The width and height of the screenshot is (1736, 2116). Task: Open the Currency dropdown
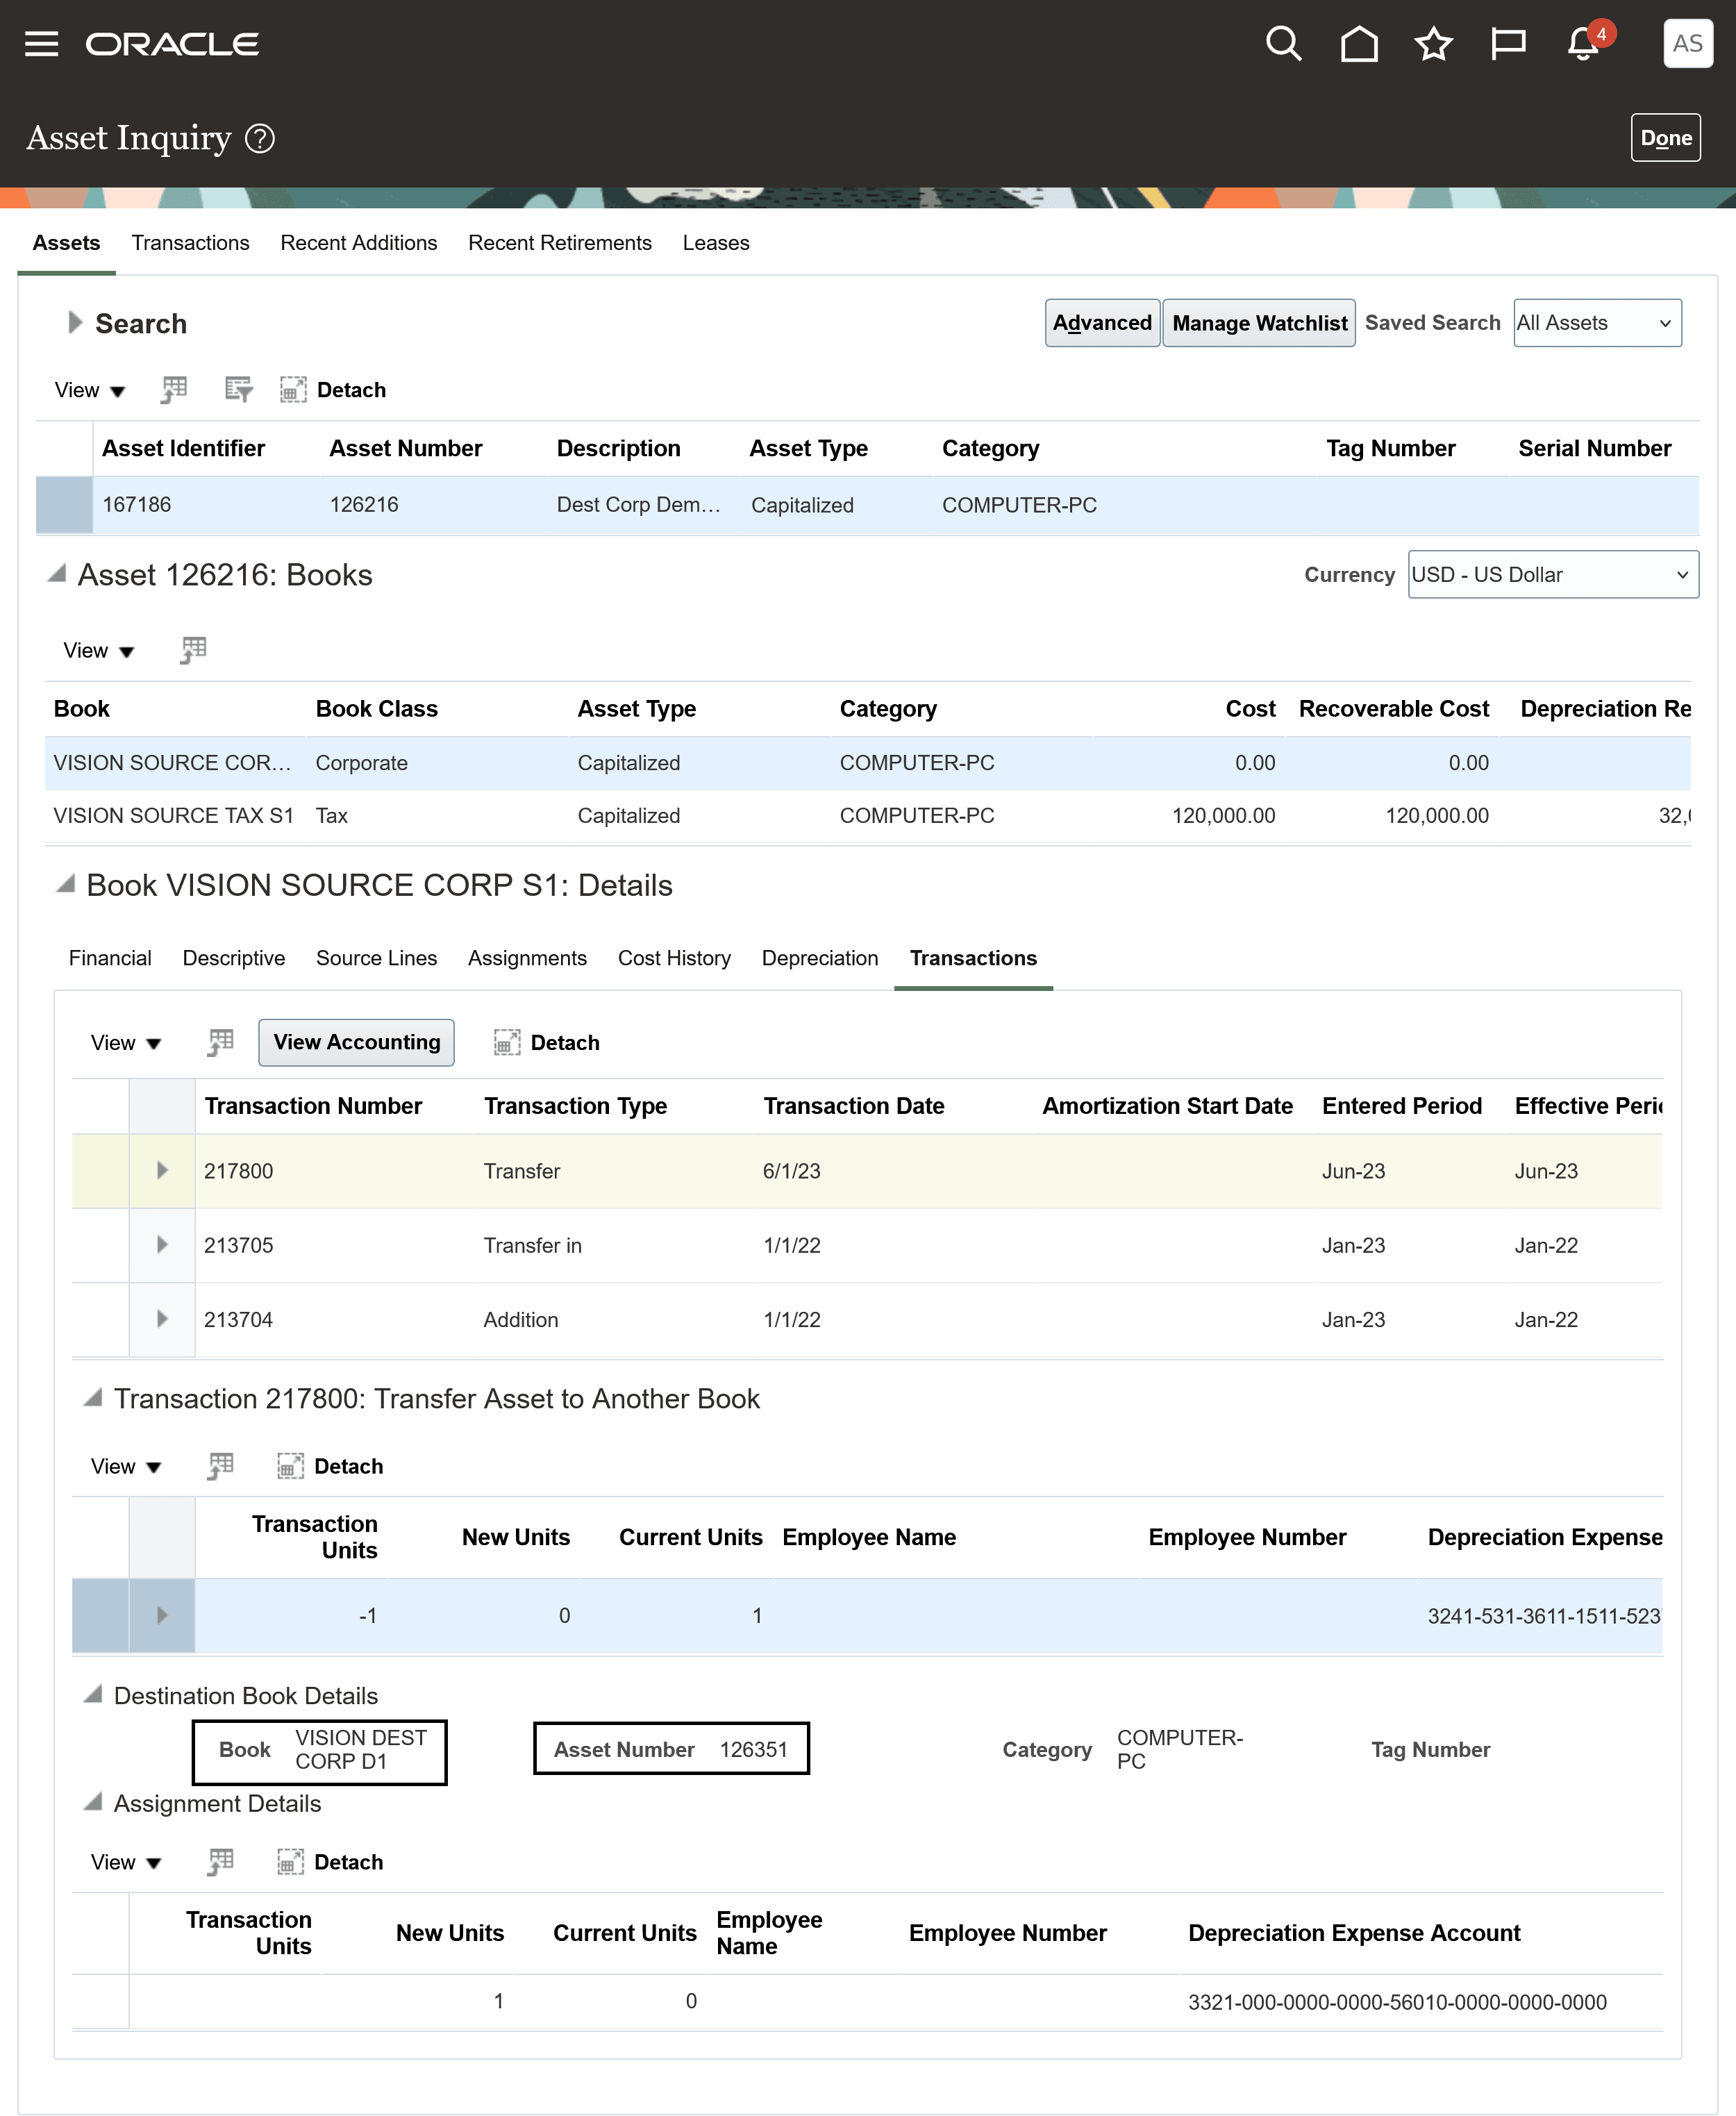1551,574
